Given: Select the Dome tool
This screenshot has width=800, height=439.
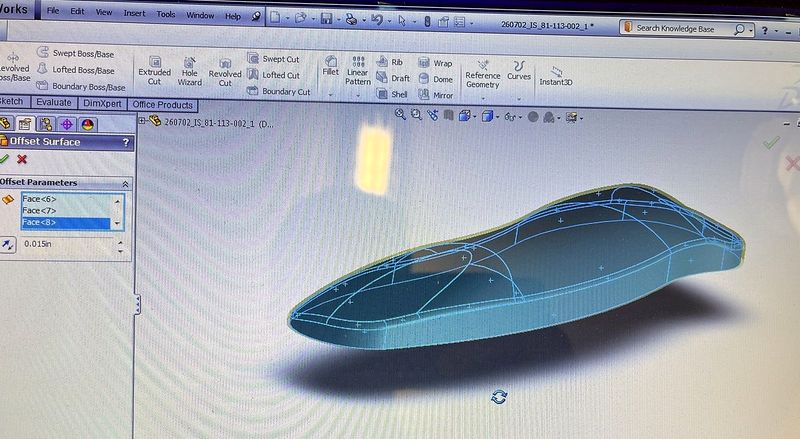Looking at the screenshot, I should pyautogui.click(x=436, y=79).
